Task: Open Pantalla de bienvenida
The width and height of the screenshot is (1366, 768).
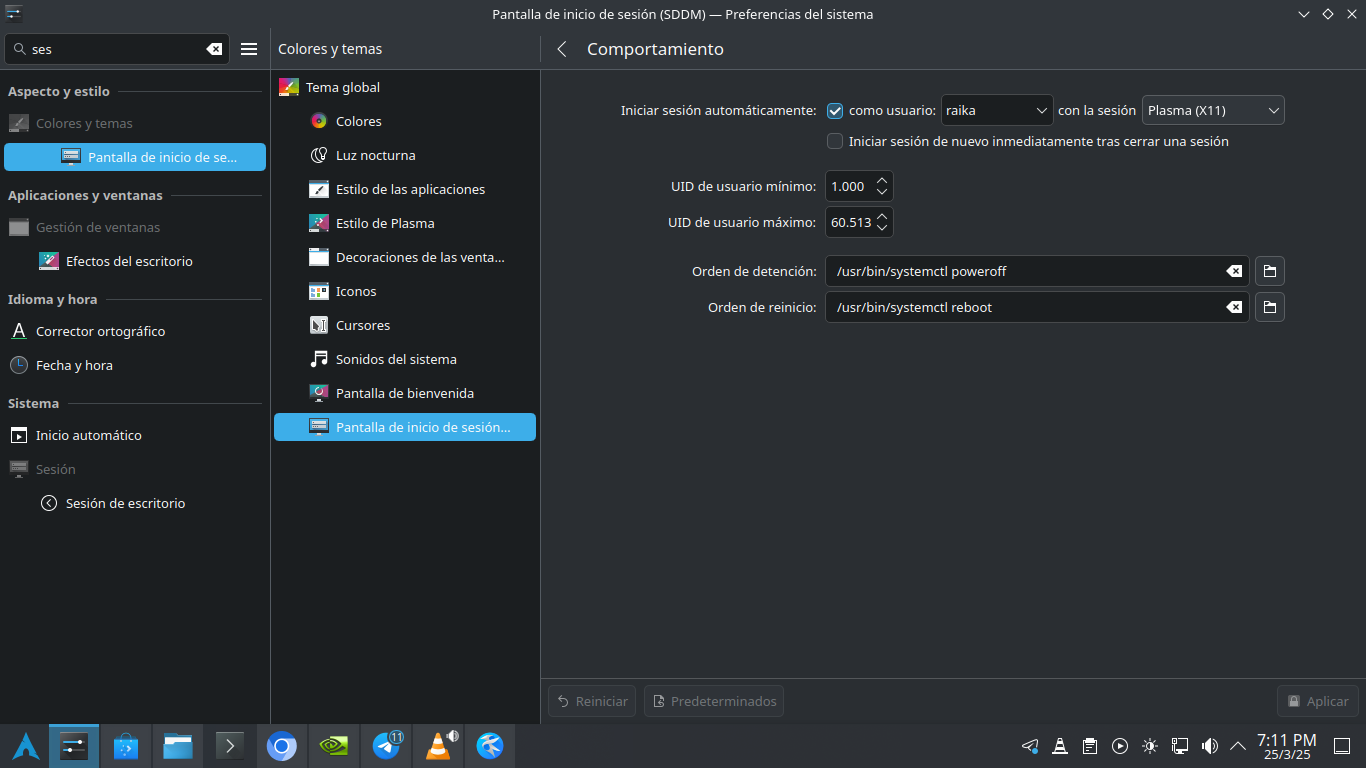Action: [405, 393]
